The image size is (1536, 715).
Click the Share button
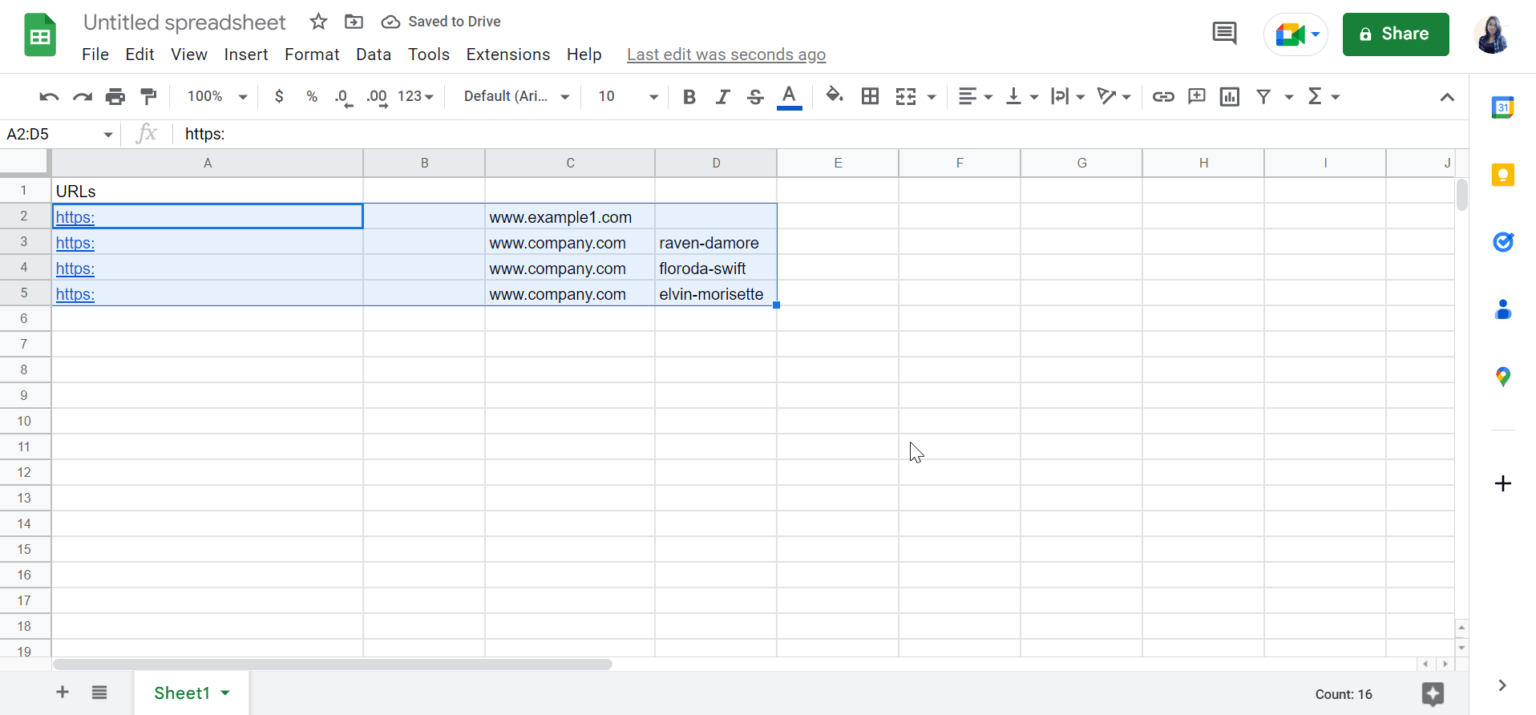(x=1395, y=33)
